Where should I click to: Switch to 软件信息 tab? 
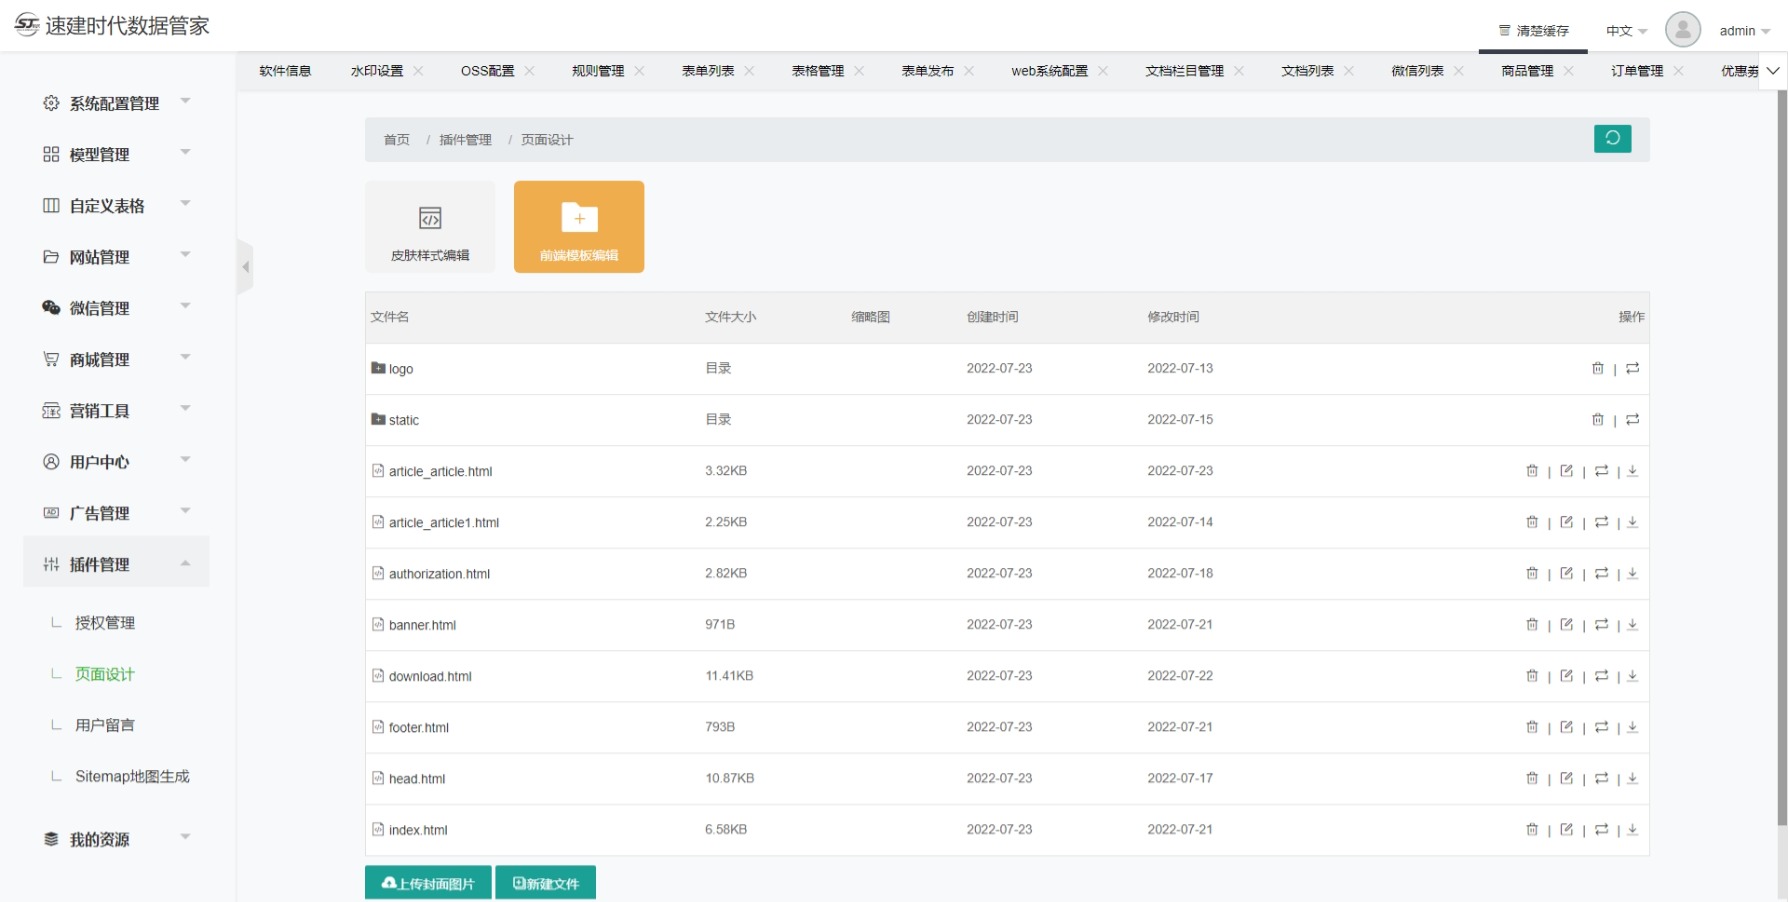[x=285, y=71]
